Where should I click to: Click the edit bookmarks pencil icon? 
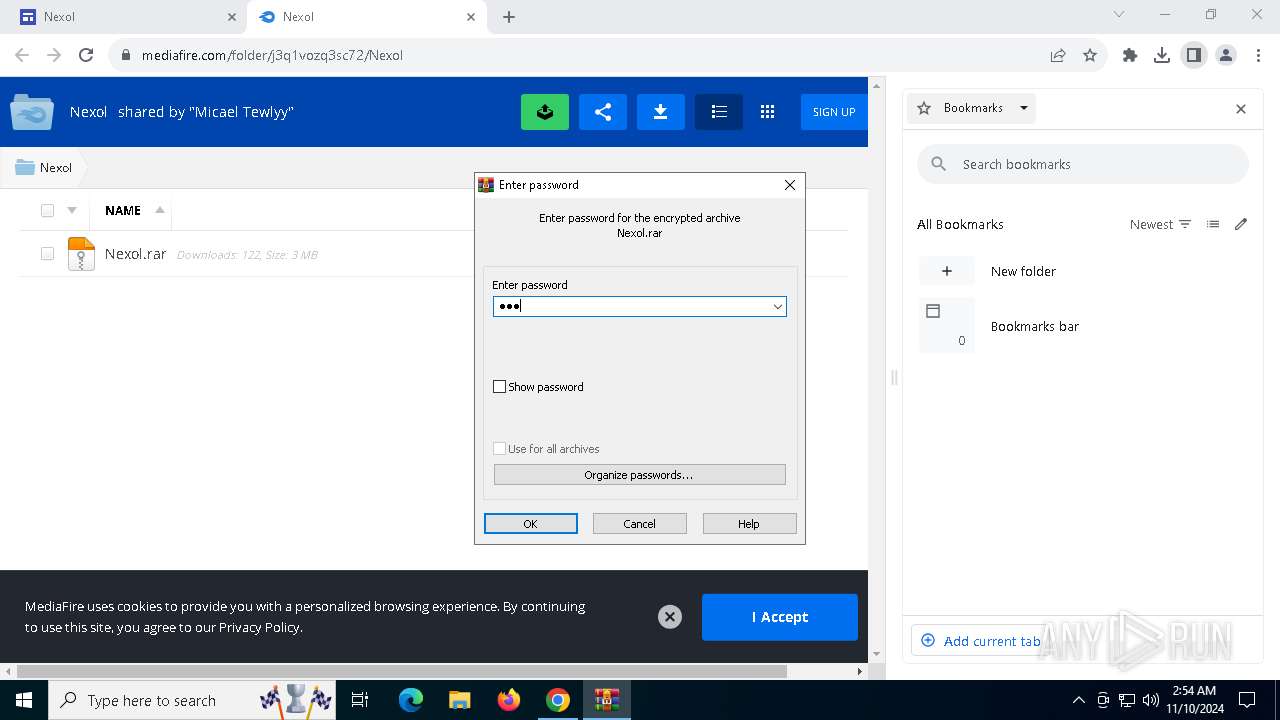tap(1241, 224)
